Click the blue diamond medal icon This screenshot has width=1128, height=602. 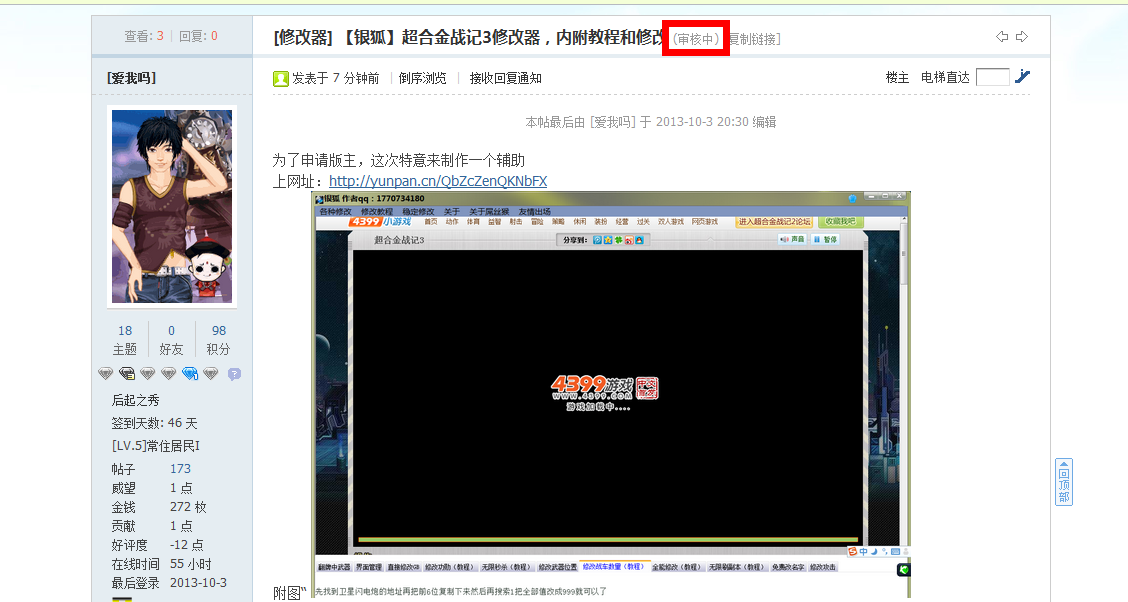190,374
